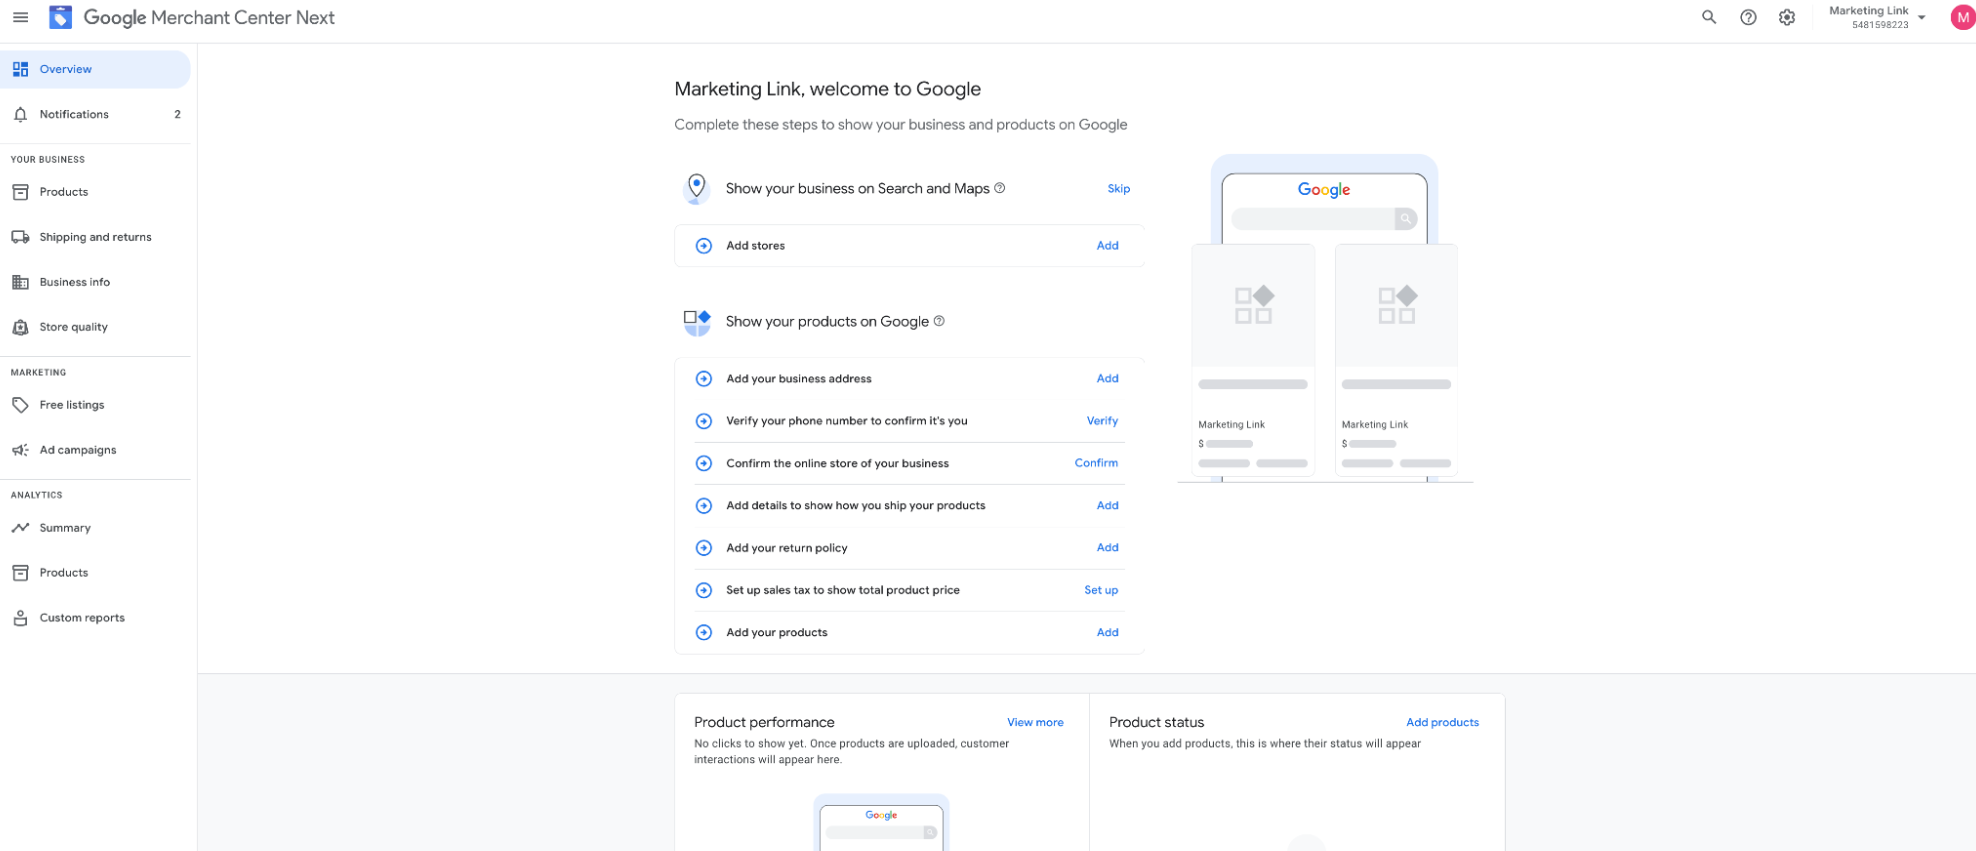
Task: Go to Shipping and returns
Action: point(95,237)
